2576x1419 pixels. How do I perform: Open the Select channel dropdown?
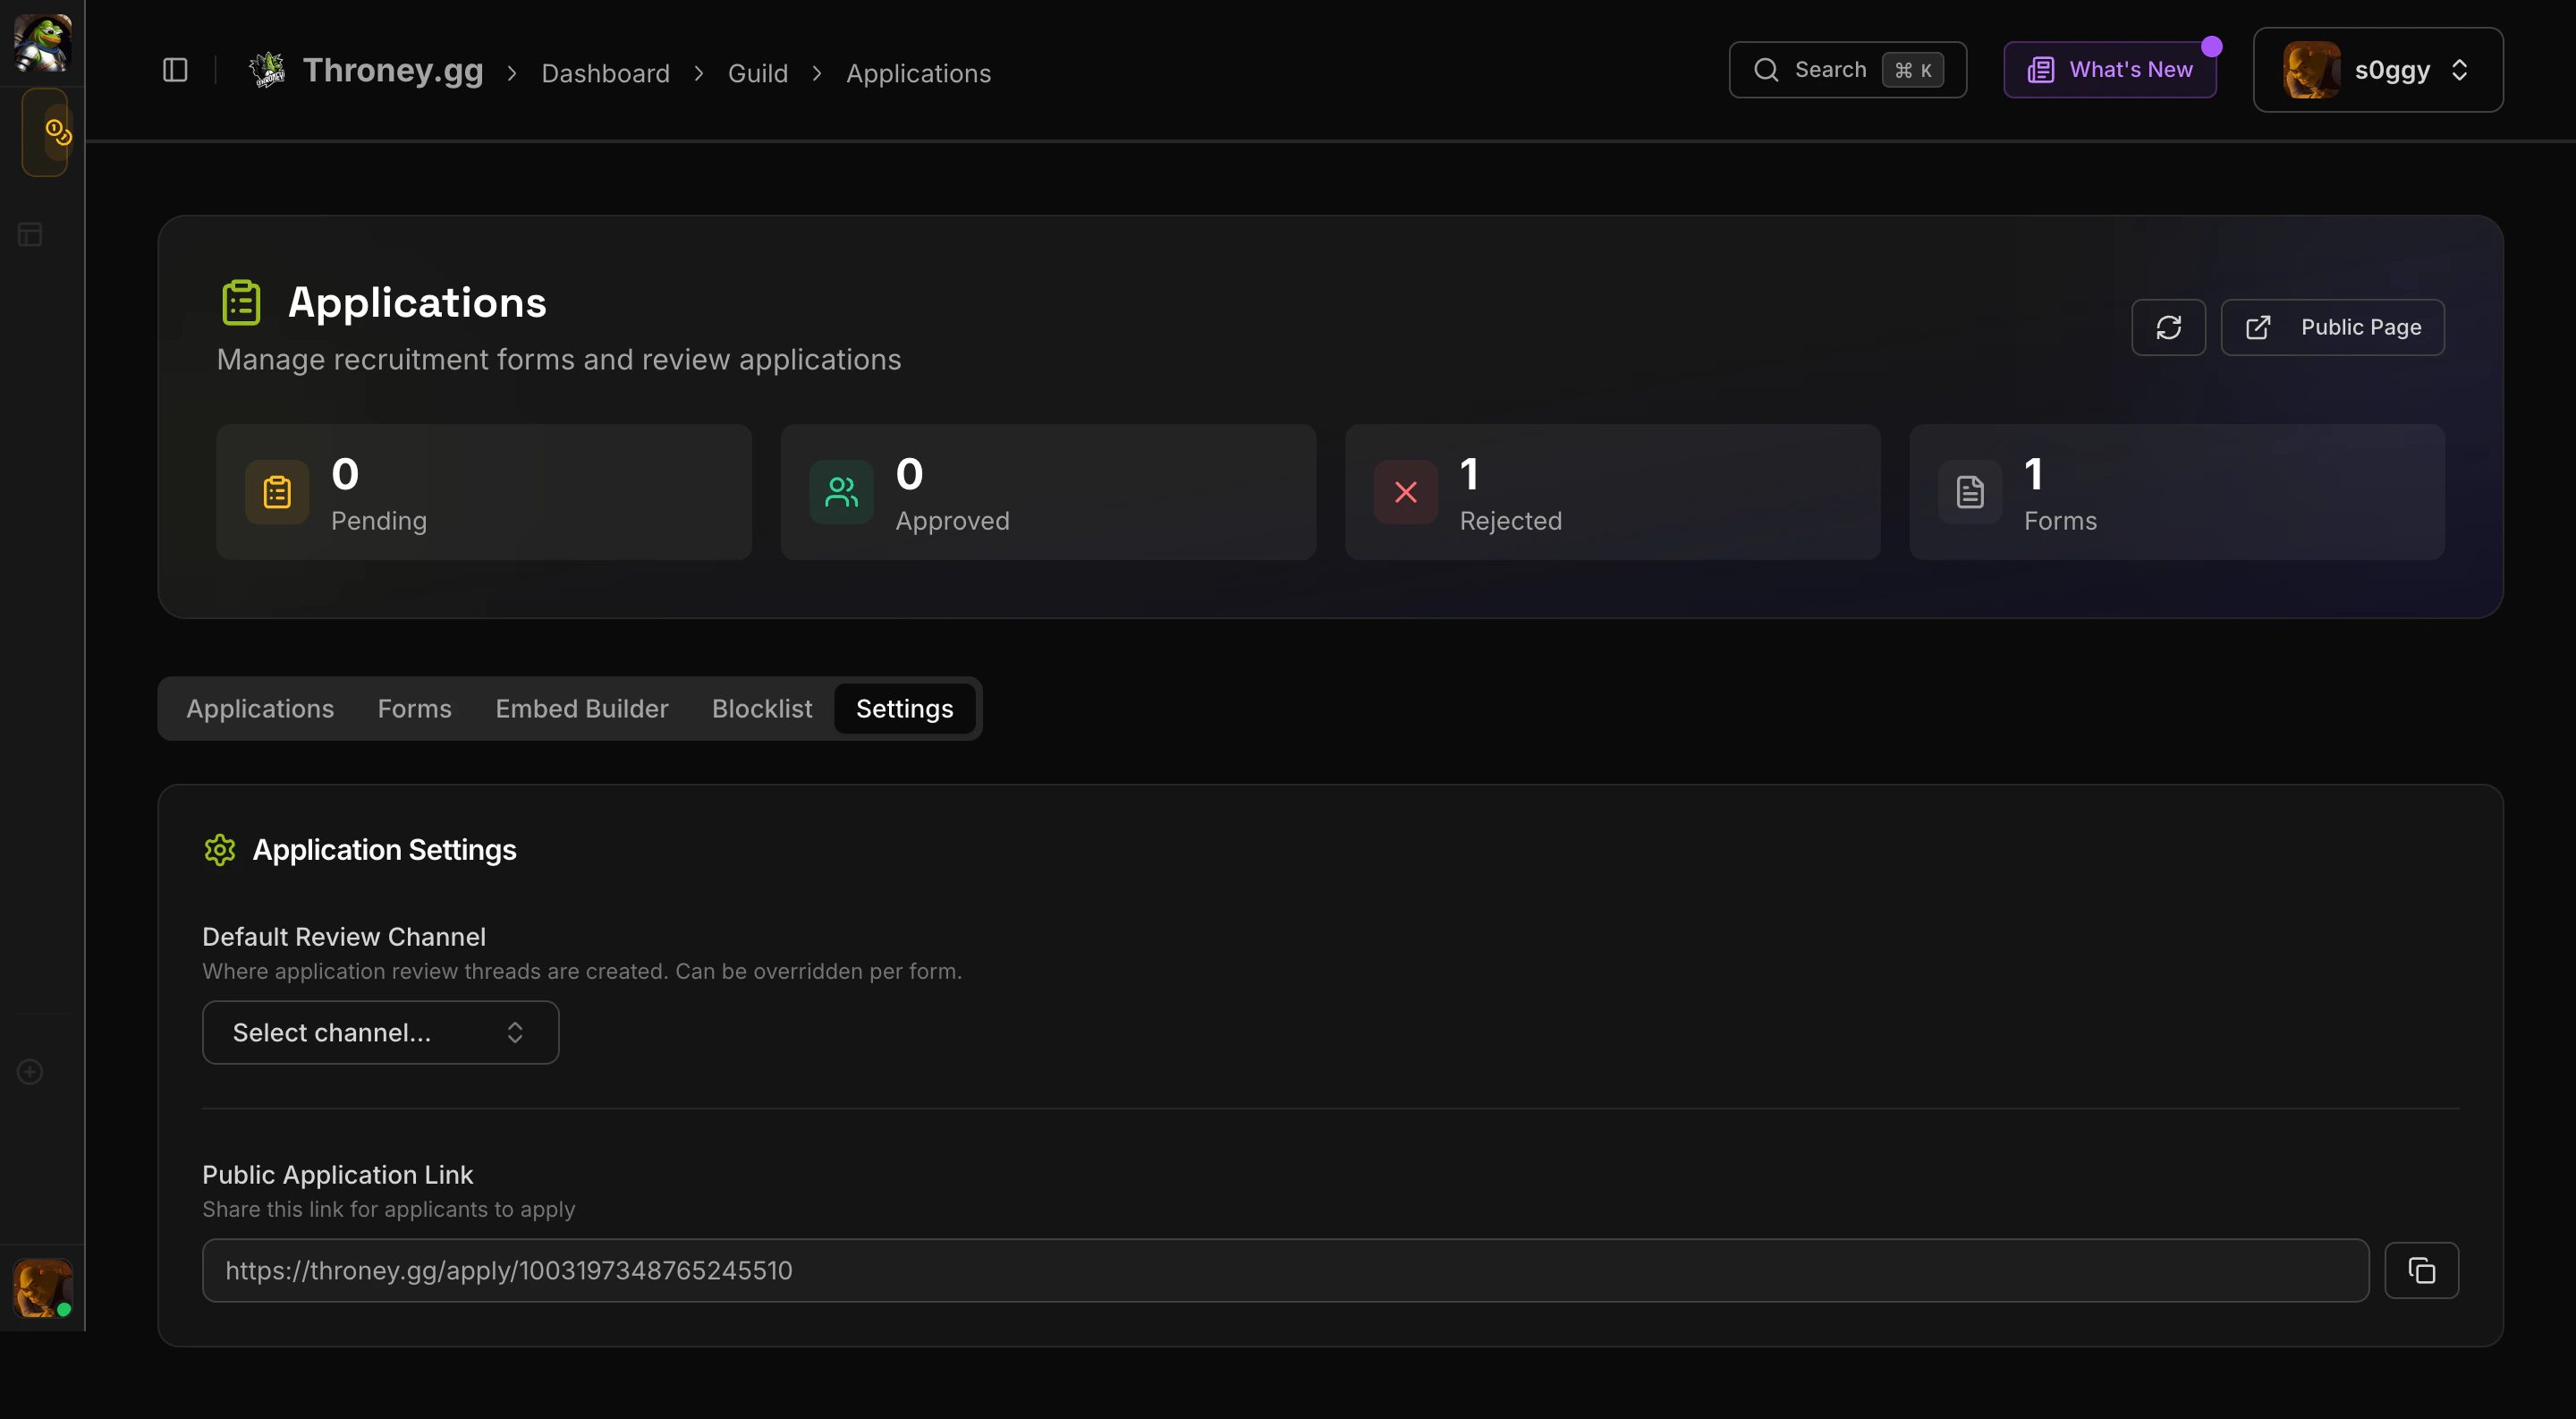(380, 1032)
